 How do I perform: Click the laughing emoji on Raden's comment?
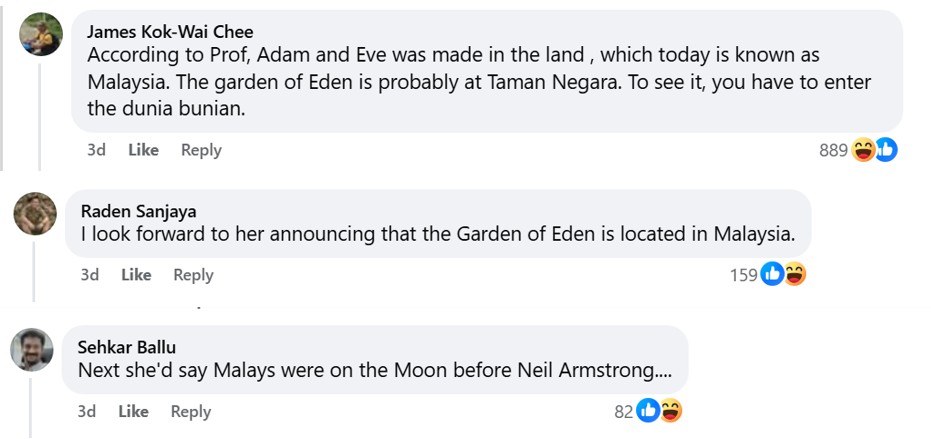click(x=795, y=274)
